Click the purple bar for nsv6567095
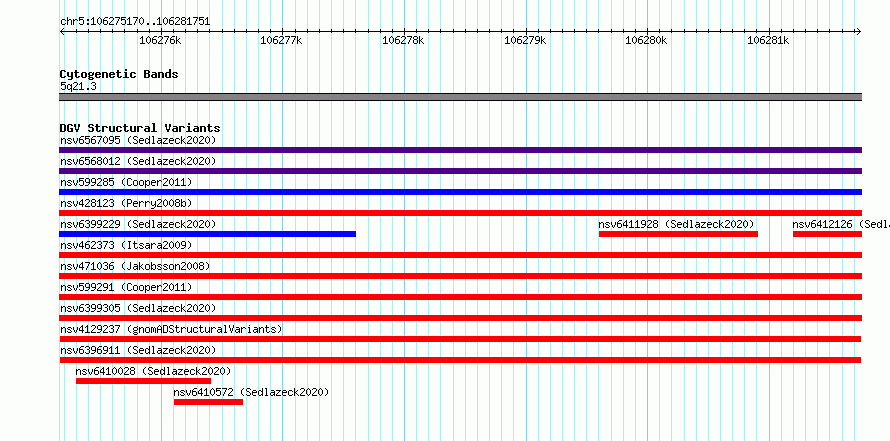This screenshot has width=890, height=441. click(x=460, y=150)
